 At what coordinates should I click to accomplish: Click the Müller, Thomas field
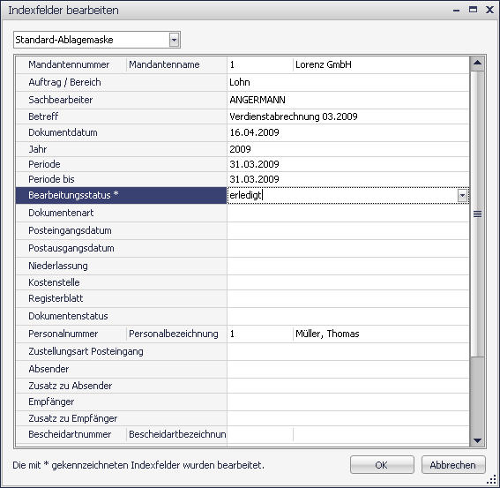[x=381, y=334]
